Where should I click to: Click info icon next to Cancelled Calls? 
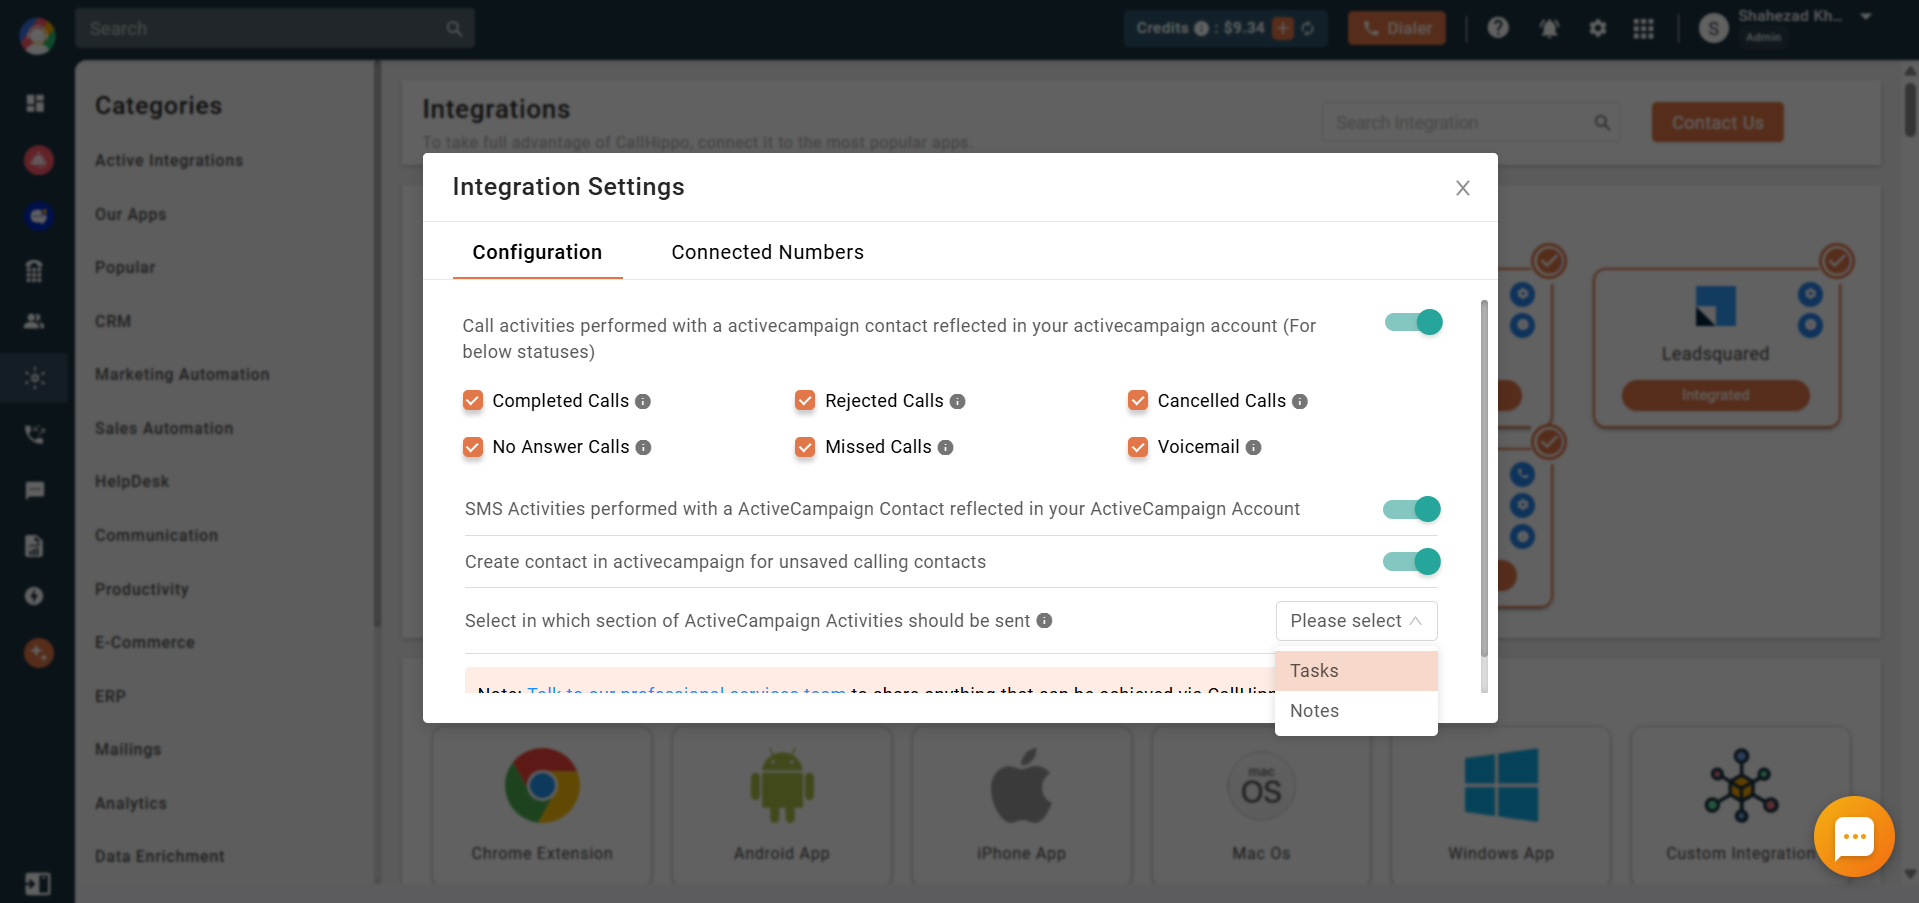(x=1300, y=401)
